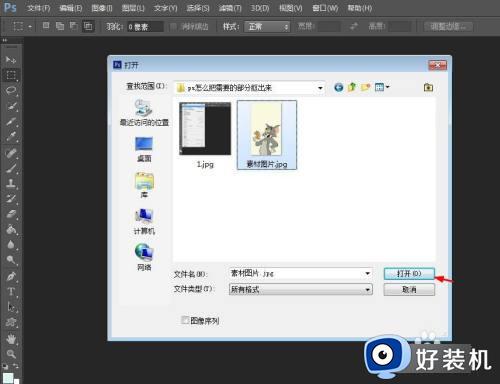Image resolution: width=500 pixels, height=384 pixels.
Task: Select the Blur tool
Action: pos(11,244)
